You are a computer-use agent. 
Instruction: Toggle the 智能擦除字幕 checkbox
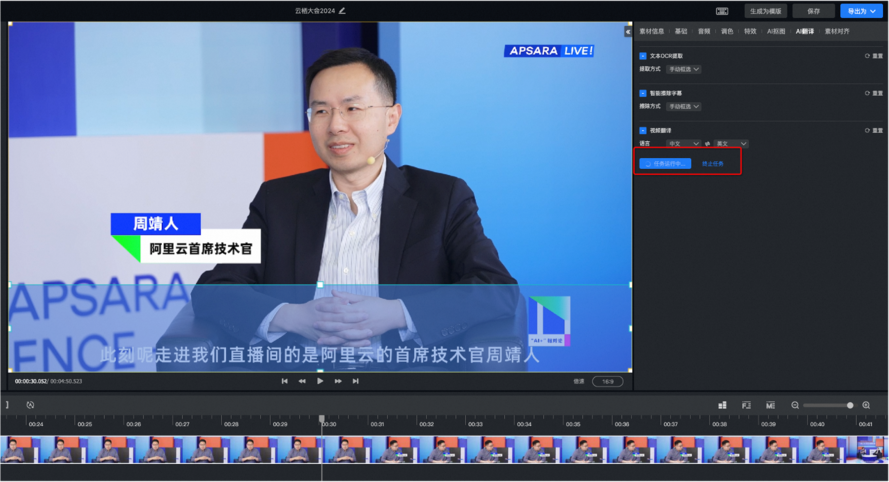(x=643, y=93)
